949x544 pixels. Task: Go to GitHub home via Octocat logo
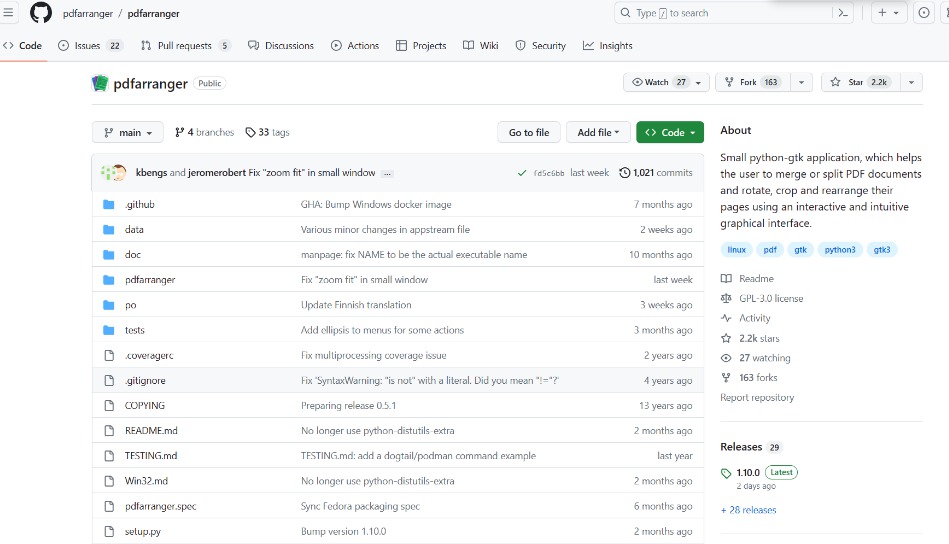tap(41, 13)
